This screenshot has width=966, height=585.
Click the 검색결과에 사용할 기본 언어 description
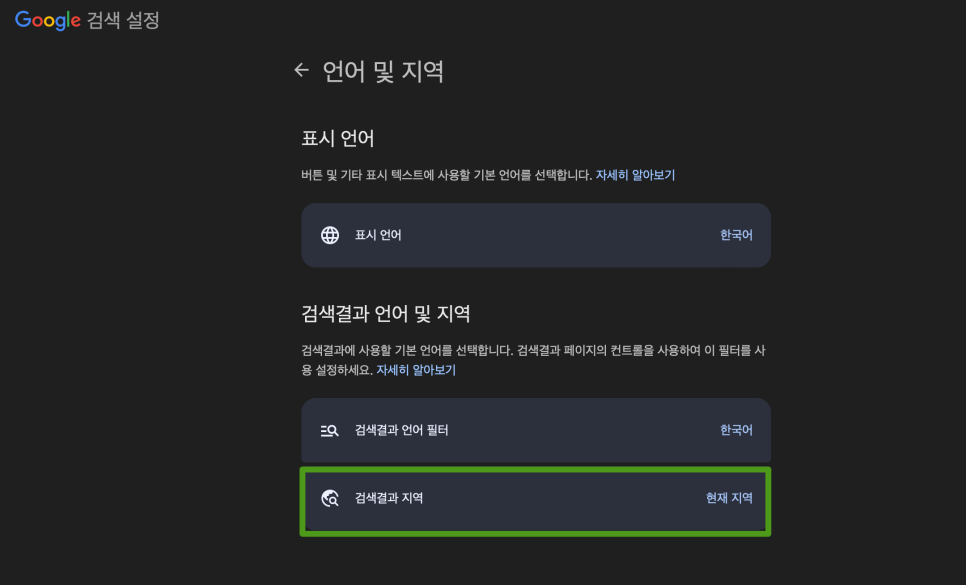click(534, 360)
